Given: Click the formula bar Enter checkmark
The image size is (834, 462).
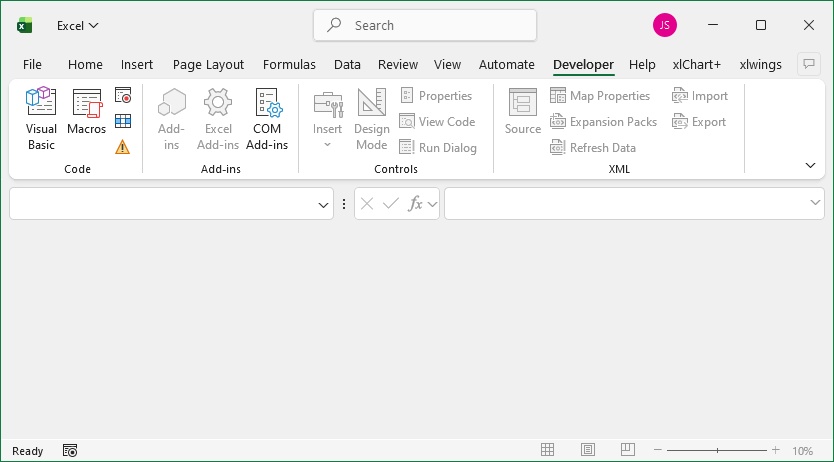Looking at the screenshot, I should pyautogui.click(x=391, y=204).
